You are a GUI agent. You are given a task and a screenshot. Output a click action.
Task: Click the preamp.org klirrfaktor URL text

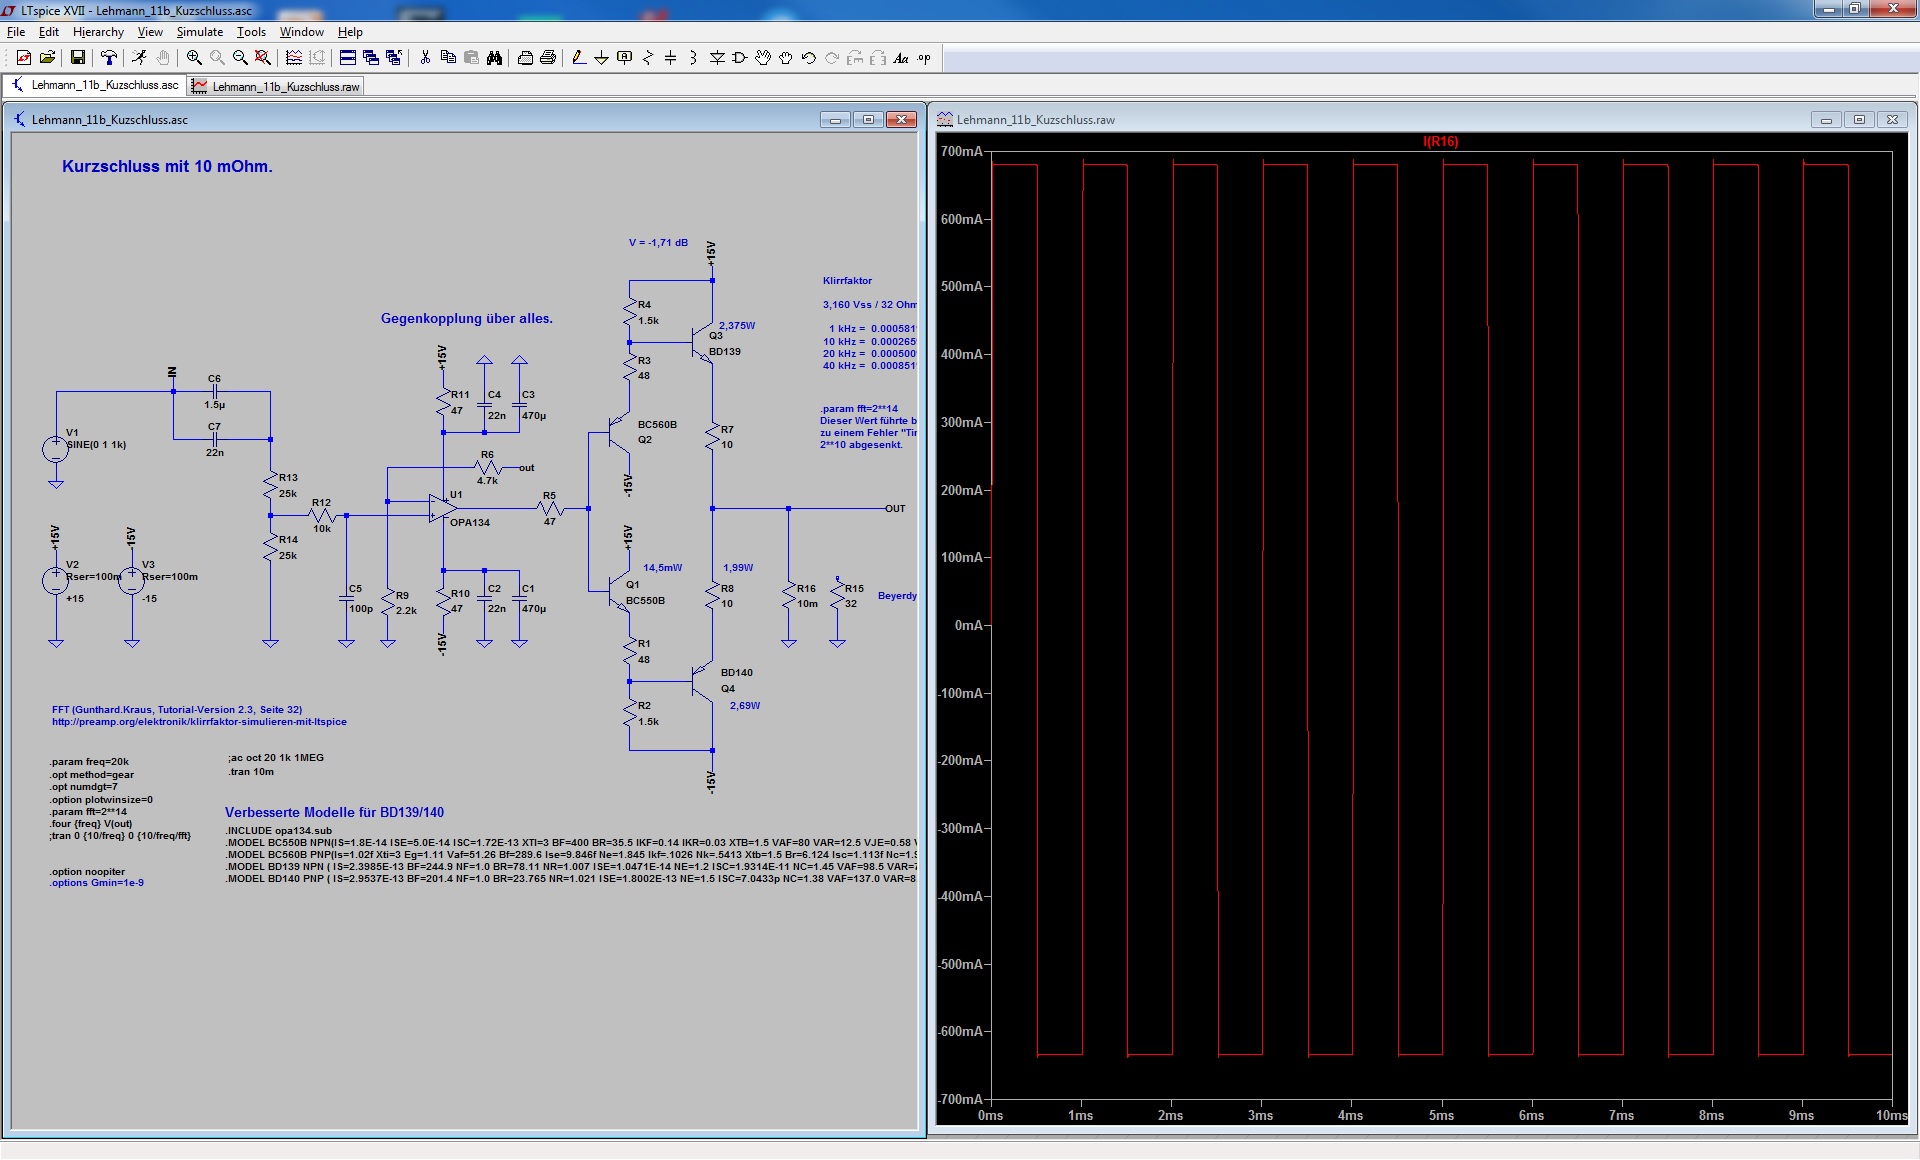pos(199,722)
